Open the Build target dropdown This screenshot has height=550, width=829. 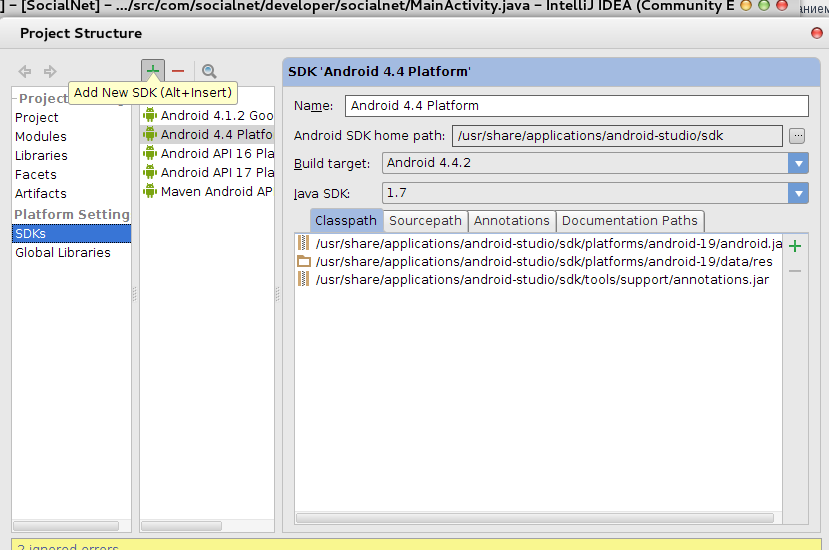click(x=798, y=163)
